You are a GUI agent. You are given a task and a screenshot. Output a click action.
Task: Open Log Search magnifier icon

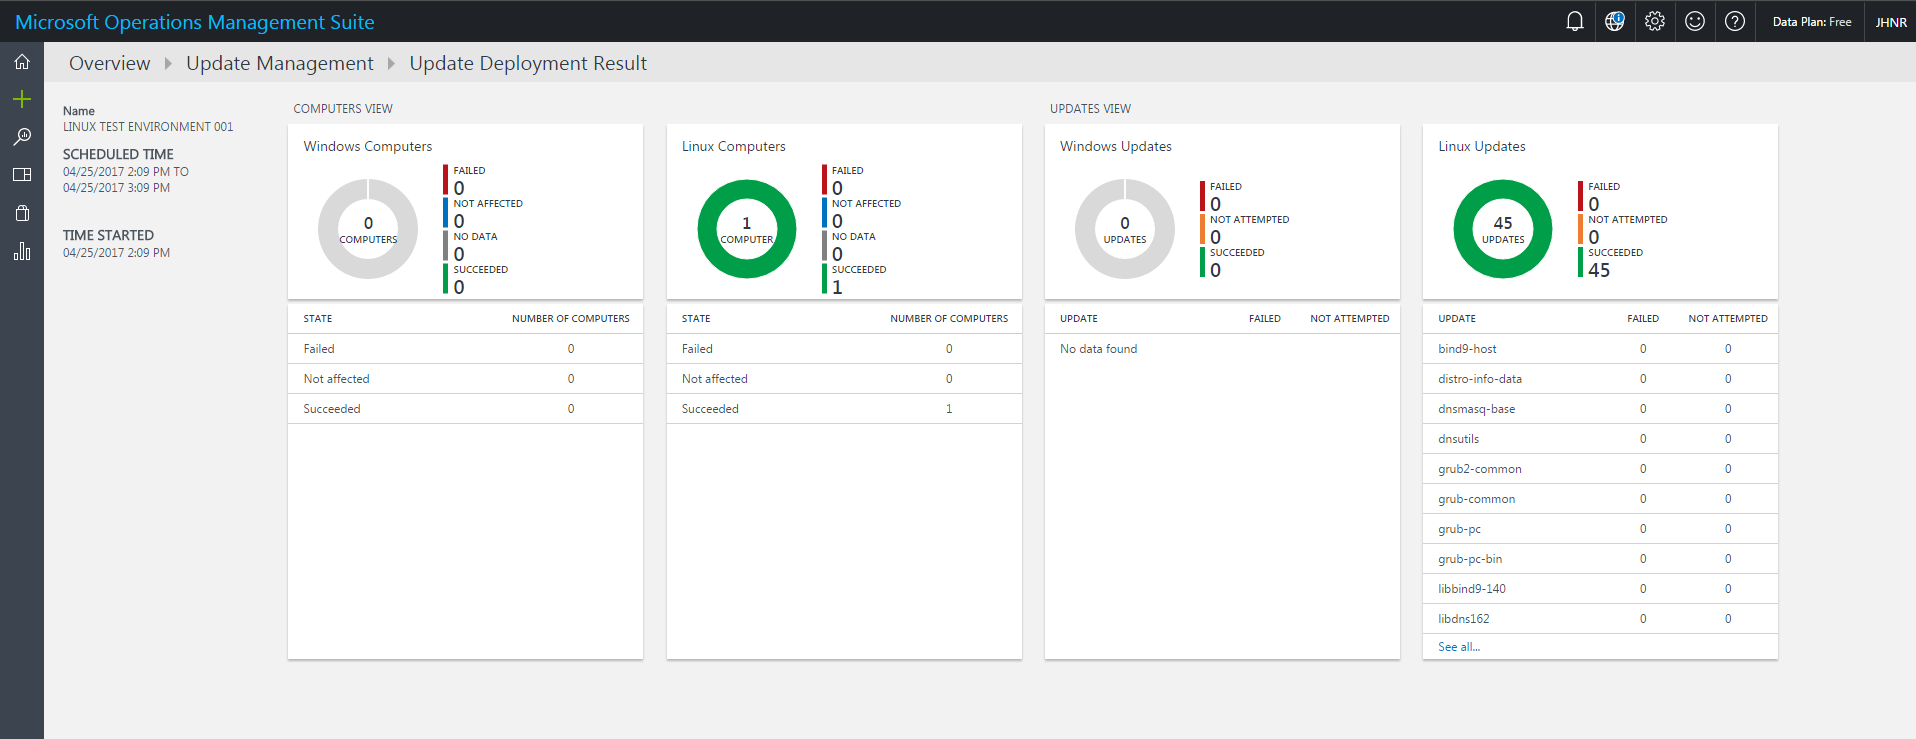coord(22,137)
